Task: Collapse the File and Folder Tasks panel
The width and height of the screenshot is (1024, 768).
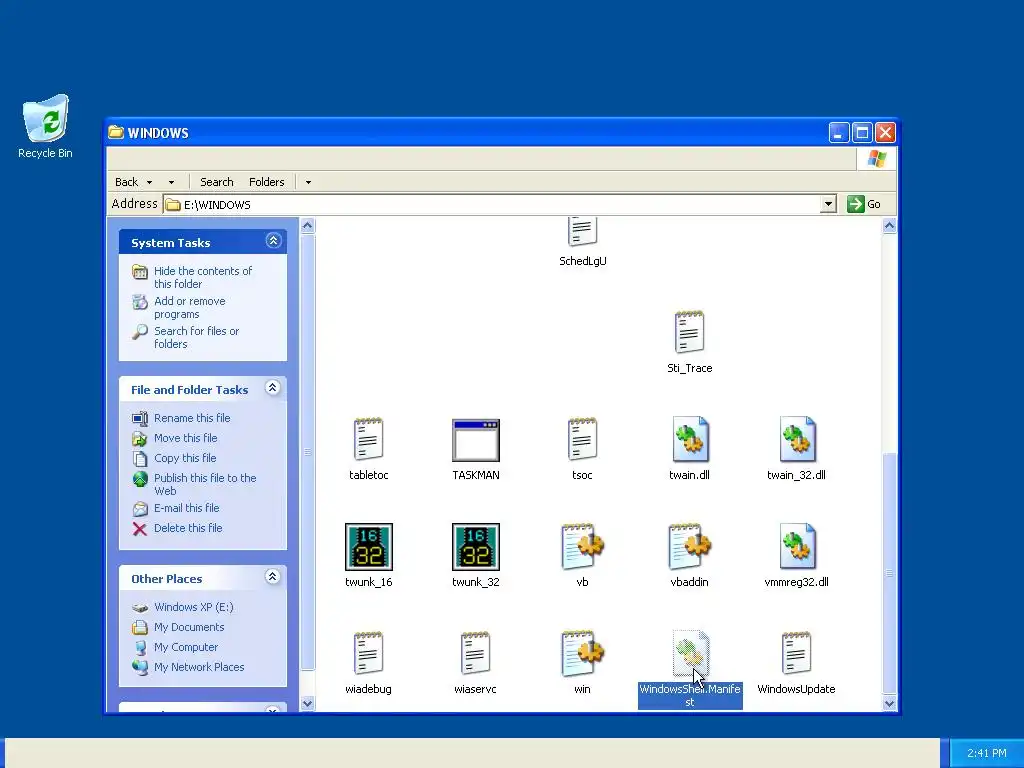Action: 273,388
